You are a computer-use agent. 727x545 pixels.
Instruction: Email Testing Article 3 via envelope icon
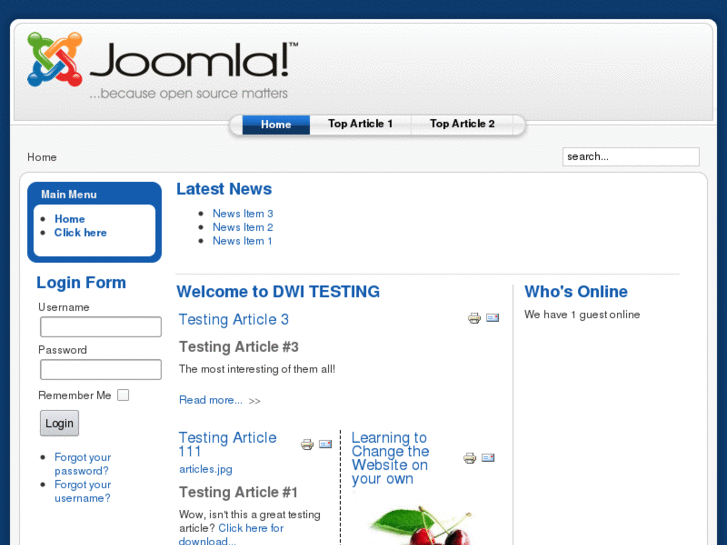(x=492, y=318)
